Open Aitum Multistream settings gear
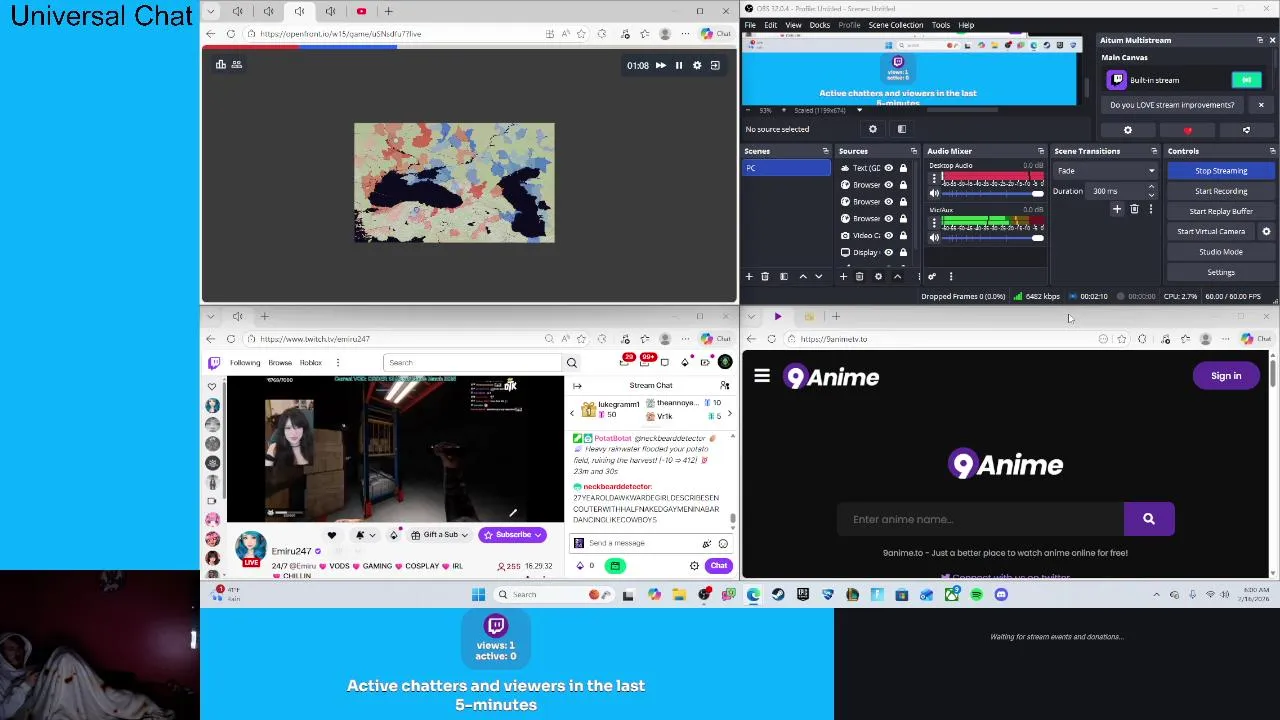 [x=1128, y=130]
